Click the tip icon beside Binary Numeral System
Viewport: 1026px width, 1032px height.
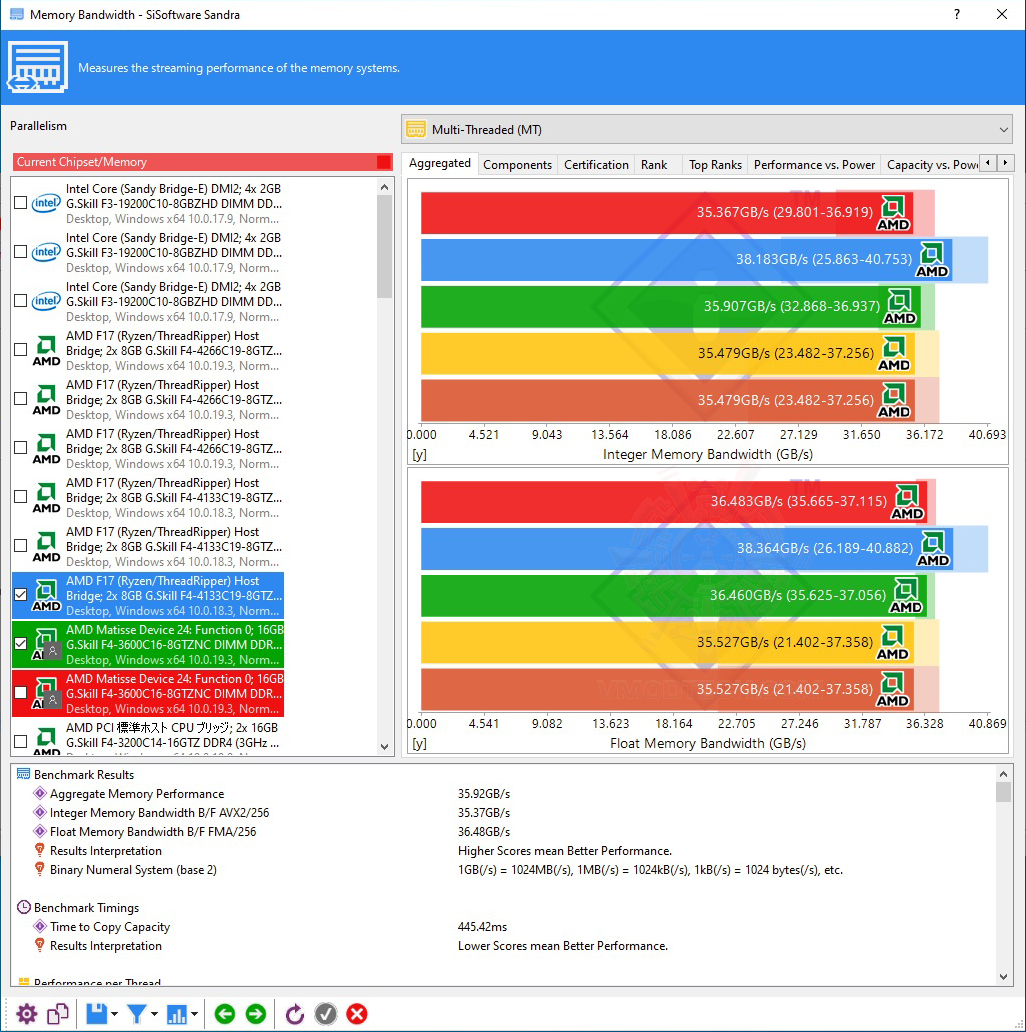click(x=39, y=869)
